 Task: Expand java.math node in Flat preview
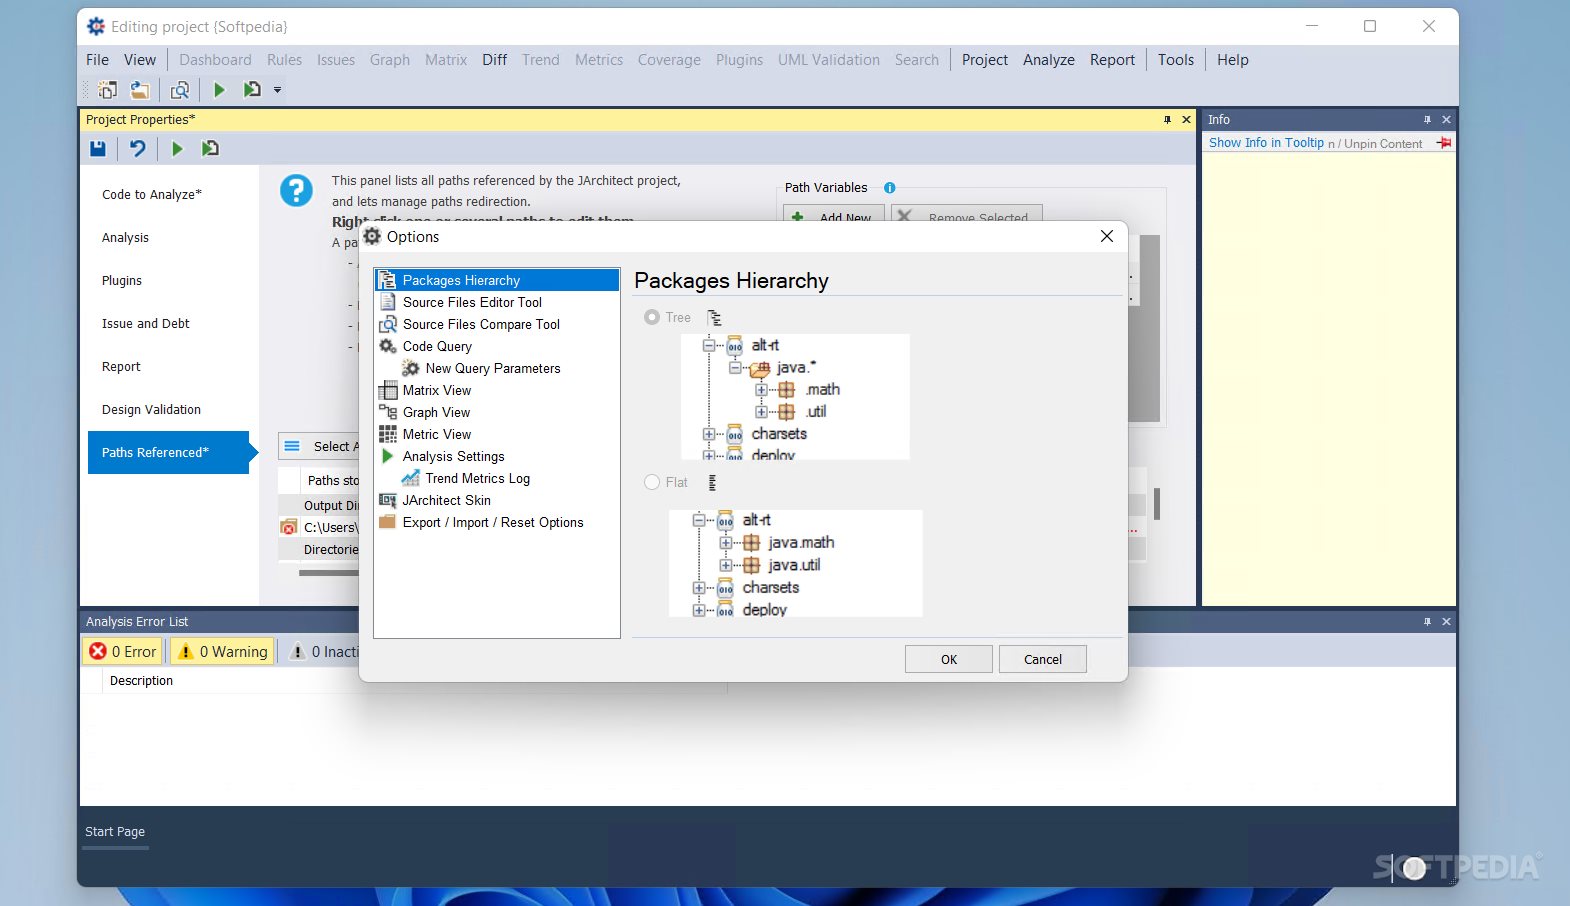pyautogui.click(x=725, y=543)
